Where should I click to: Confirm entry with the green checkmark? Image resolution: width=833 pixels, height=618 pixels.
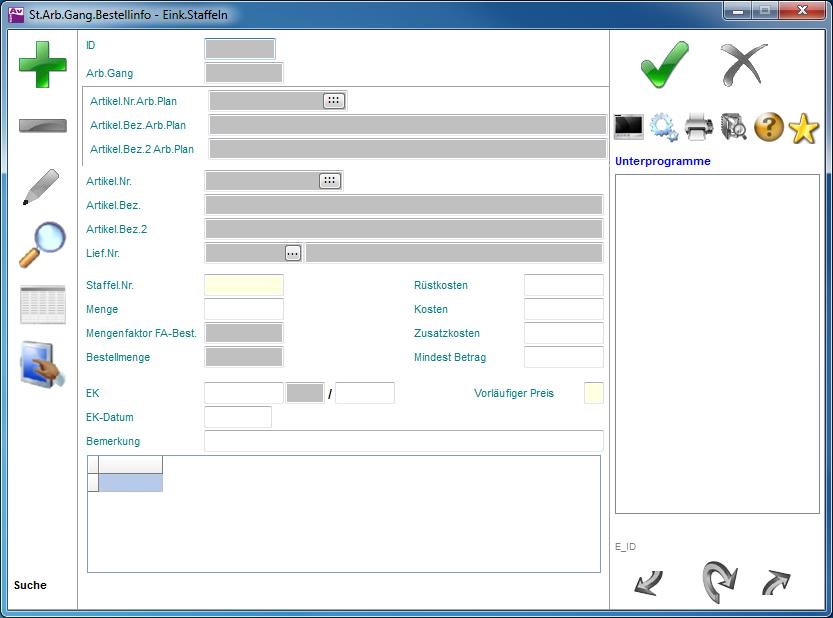tap(664, 65)
